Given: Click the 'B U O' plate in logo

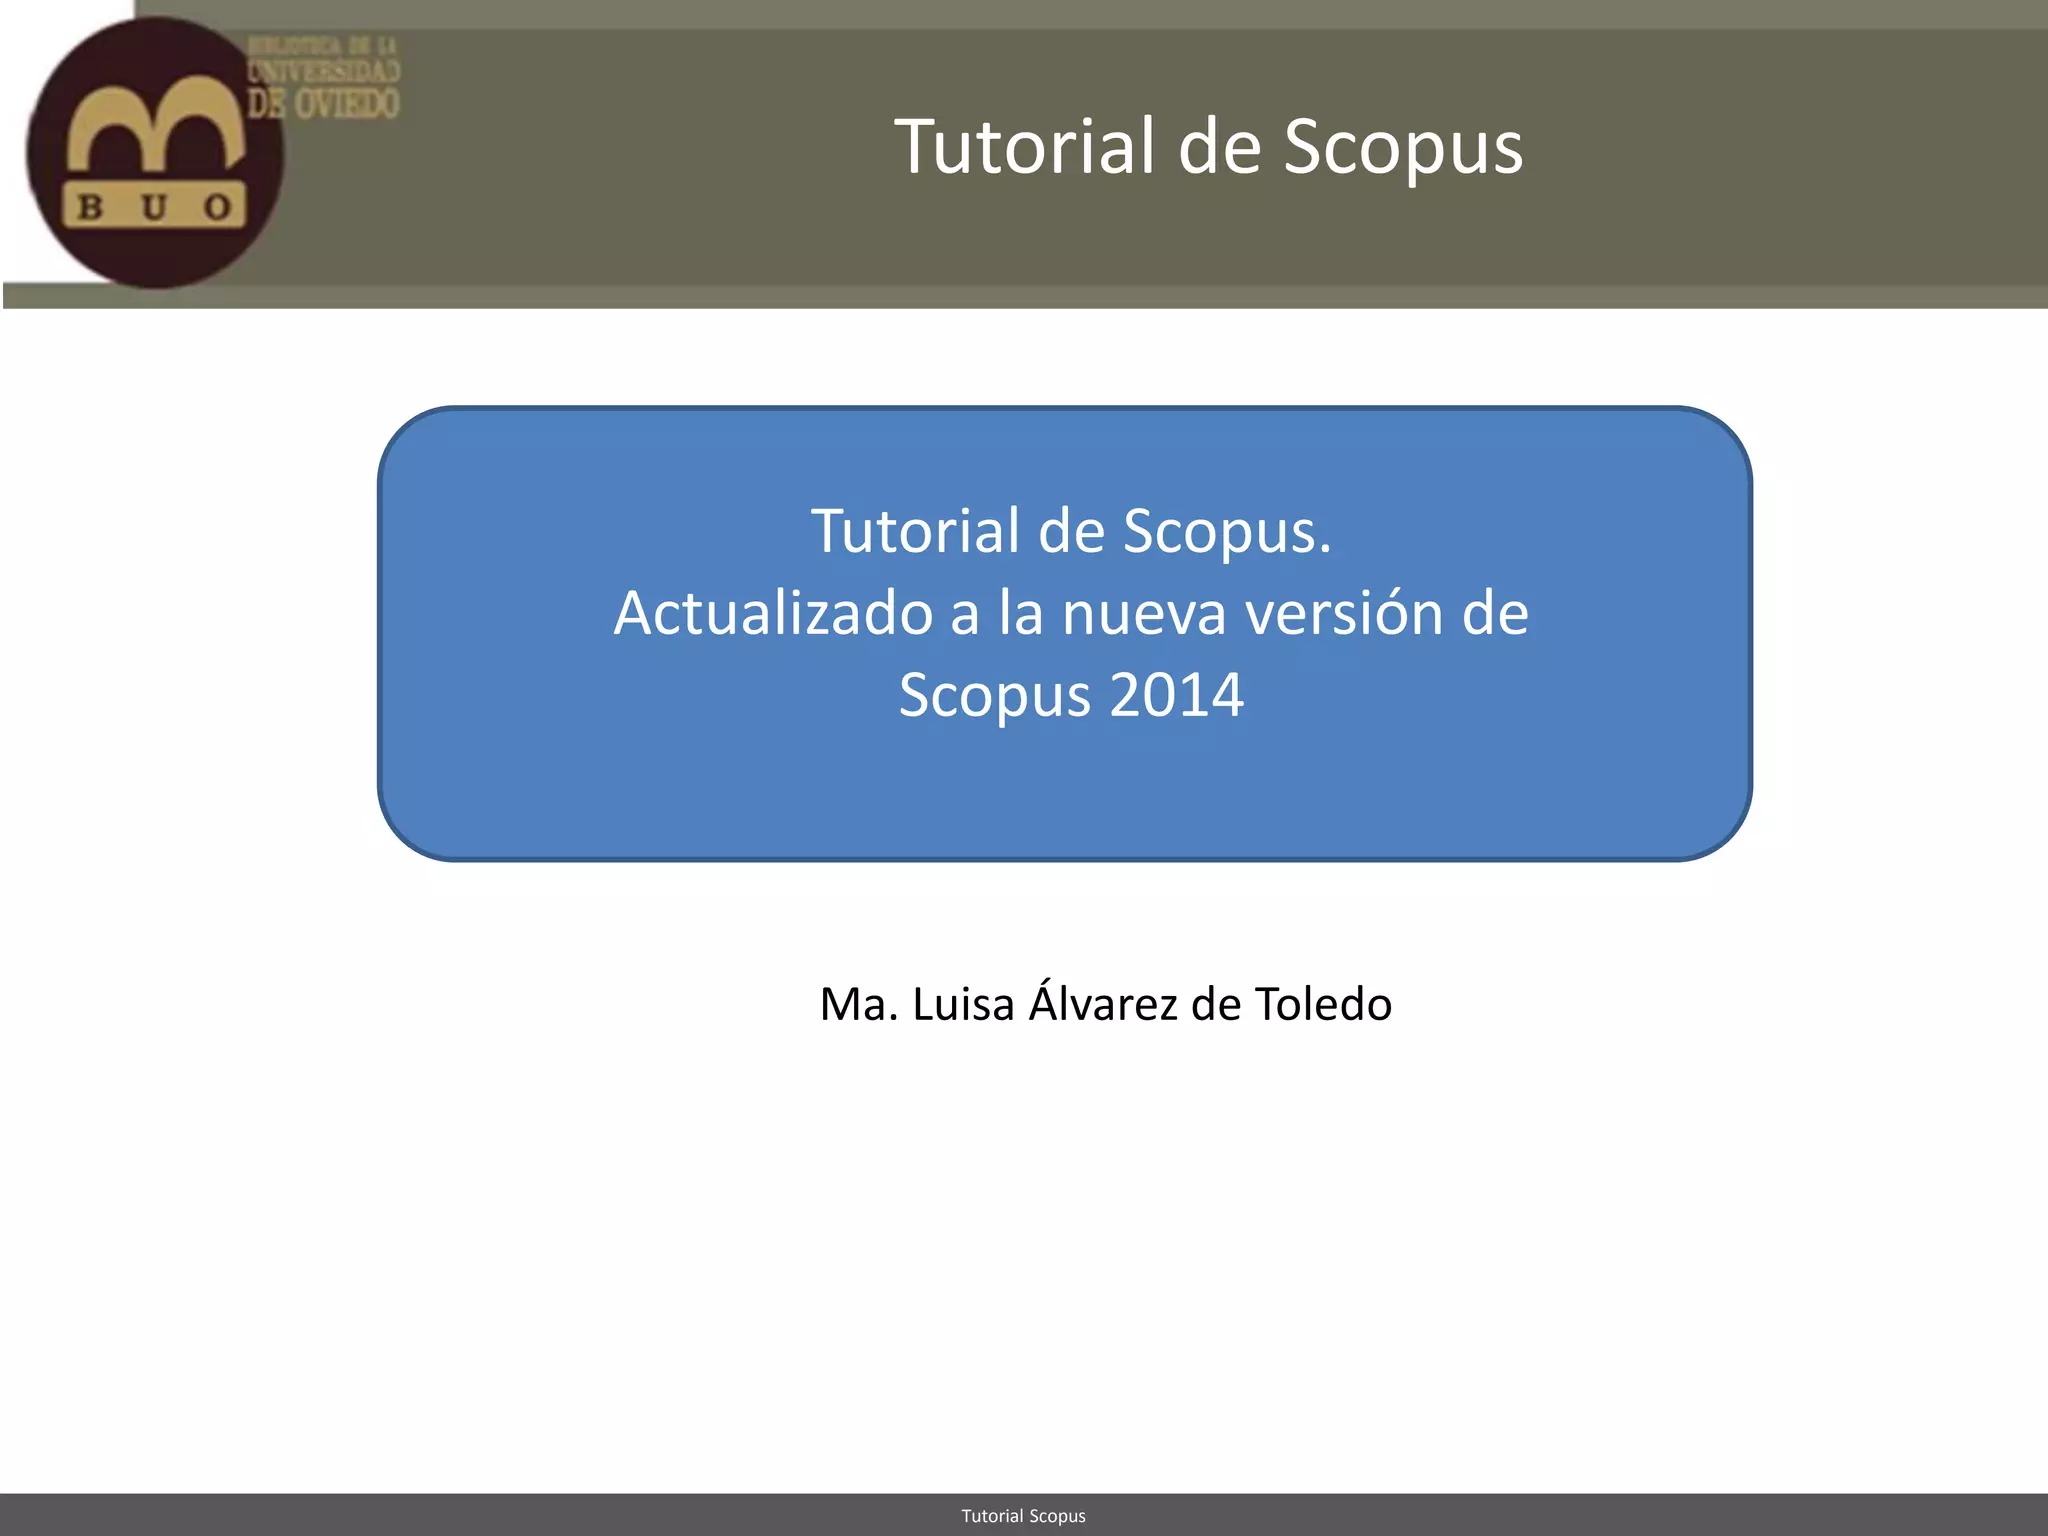Looking at the screenshot, I should tap(155, 207).
